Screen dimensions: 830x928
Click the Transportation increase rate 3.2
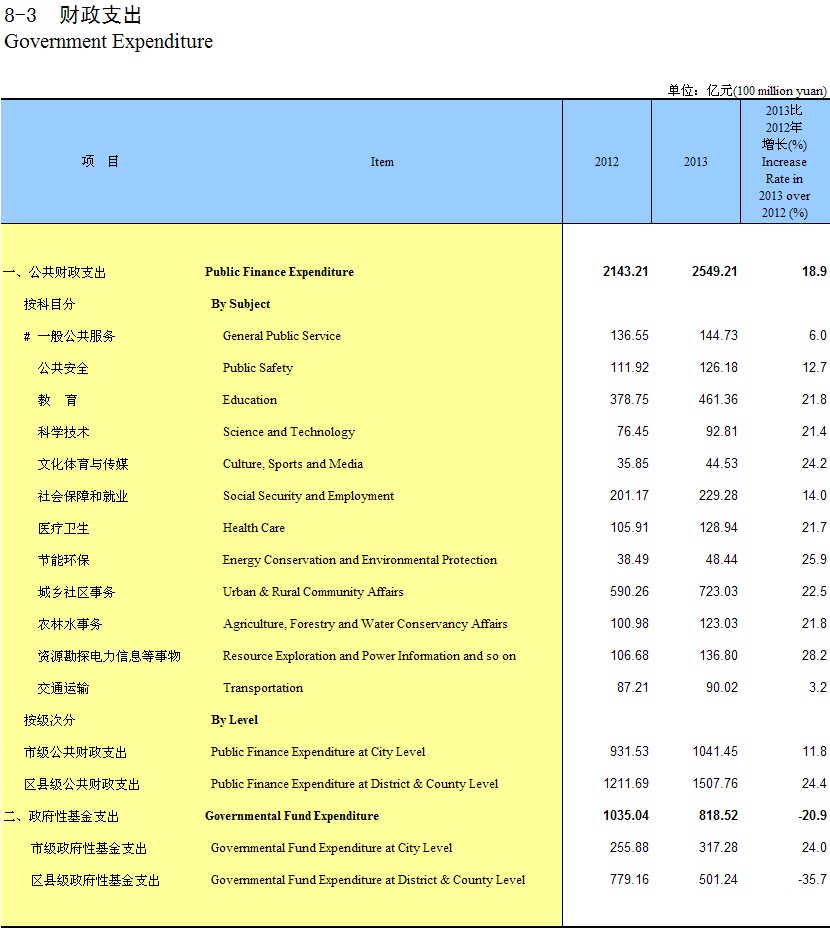click(817, 688)
